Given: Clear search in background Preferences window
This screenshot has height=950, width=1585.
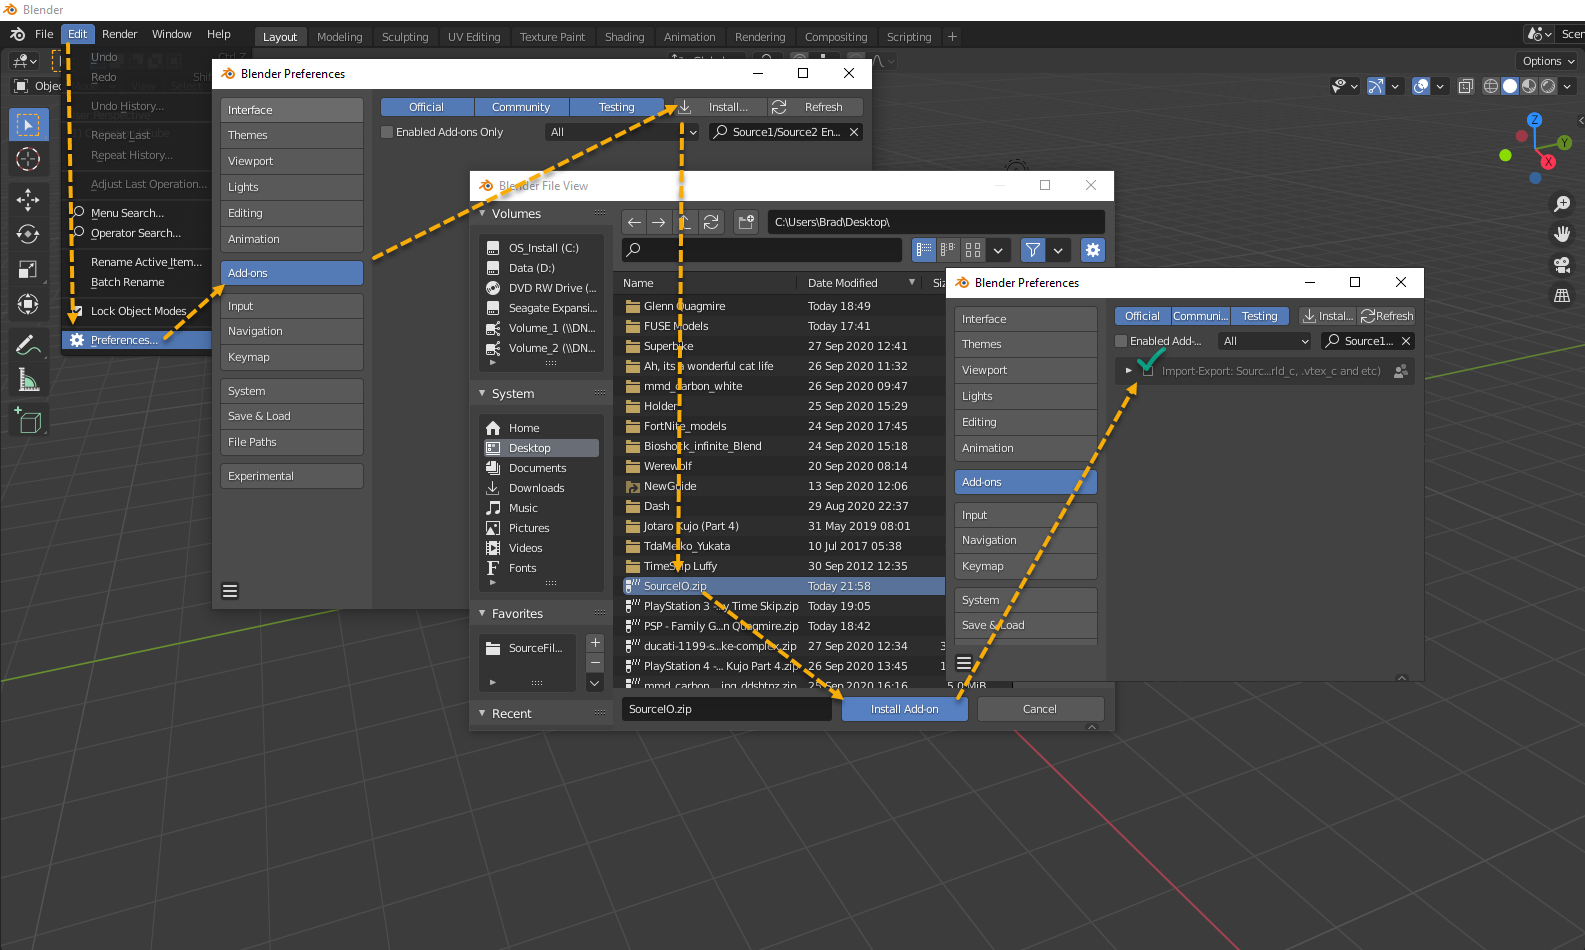Looking at the screenshot, I should [x=854, y=132].
